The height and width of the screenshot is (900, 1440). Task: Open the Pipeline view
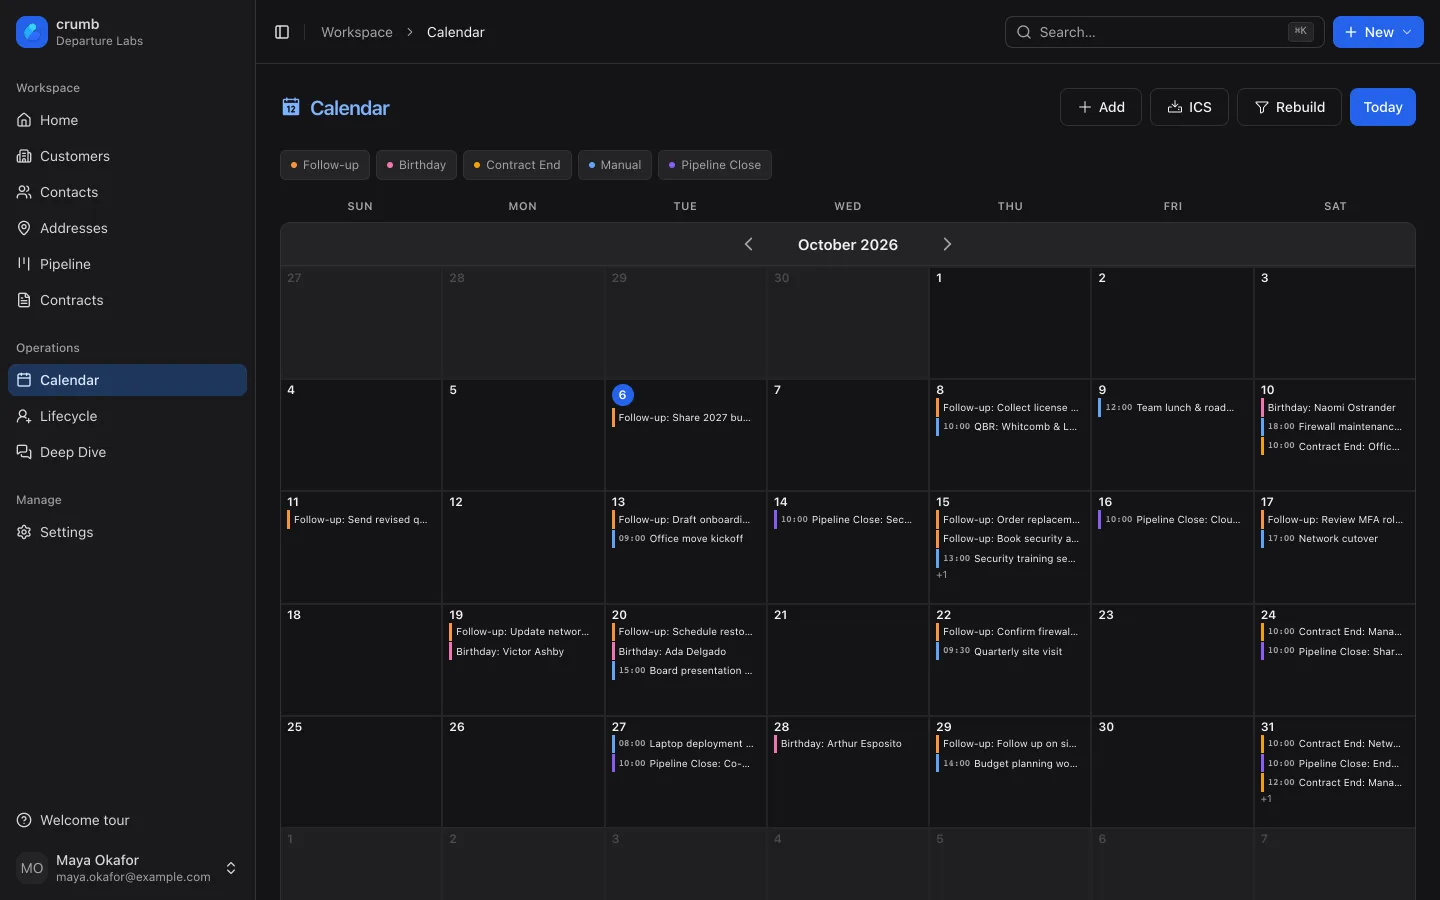pos(127,264)
